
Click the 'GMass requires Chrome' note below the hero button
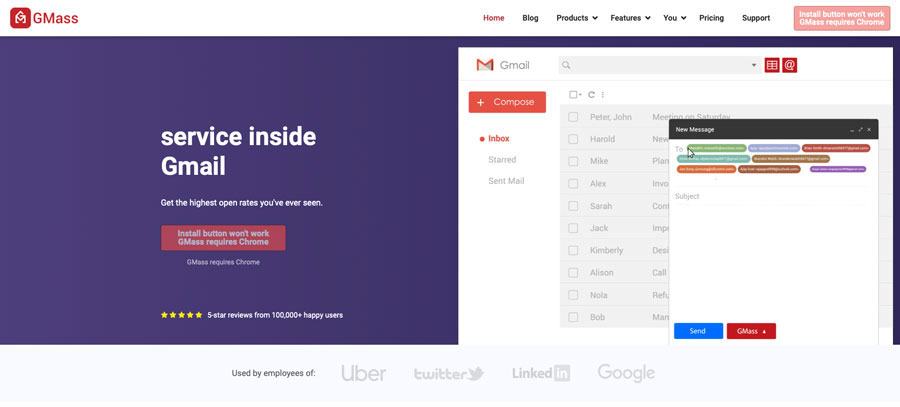point(223,262)
